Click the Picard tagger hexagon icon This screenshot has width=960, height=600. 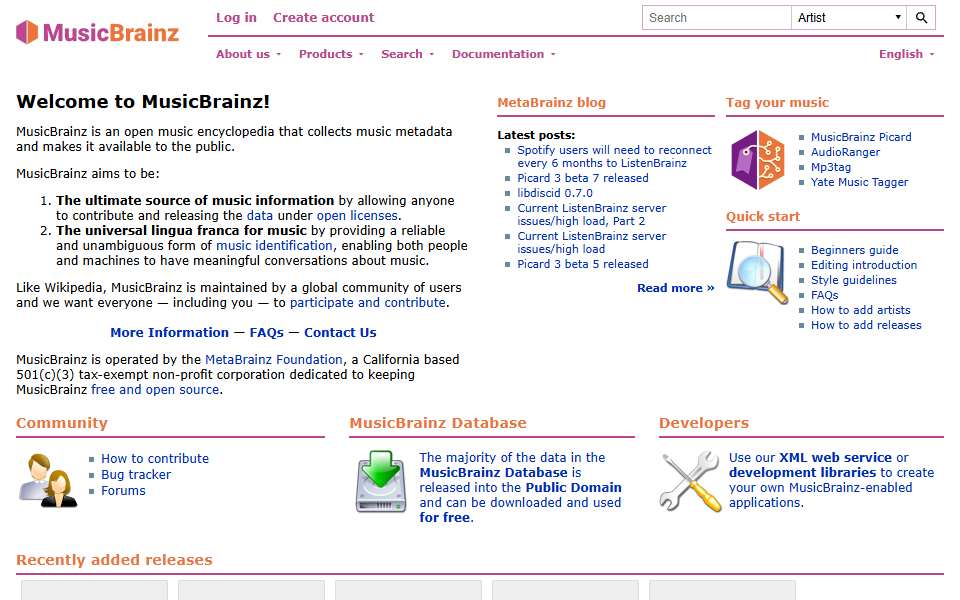tap(757, 160)
